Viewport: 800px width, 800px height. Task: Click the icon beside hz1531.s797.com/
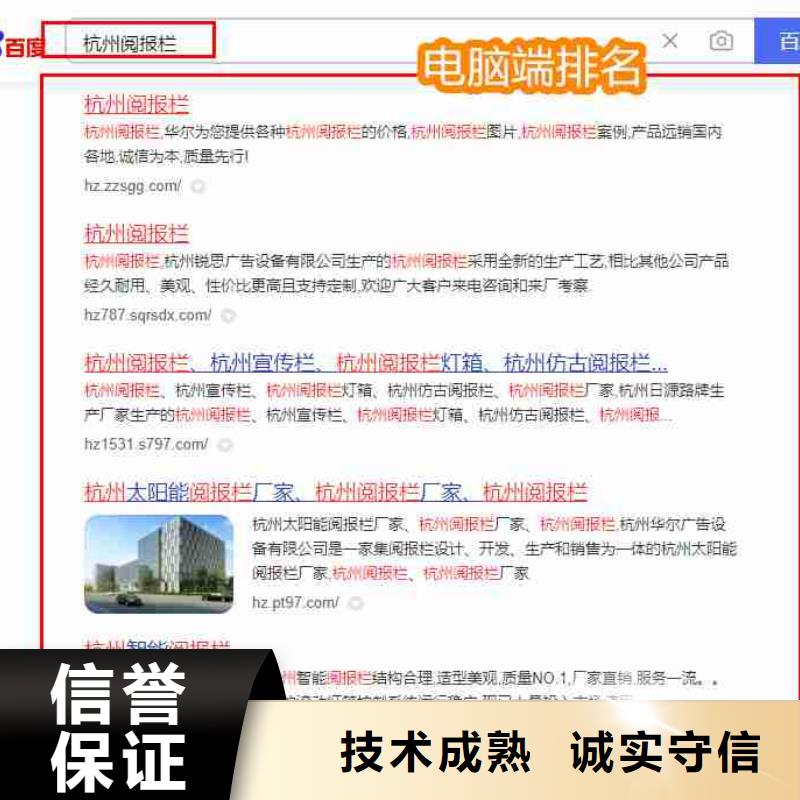(225, 445)
